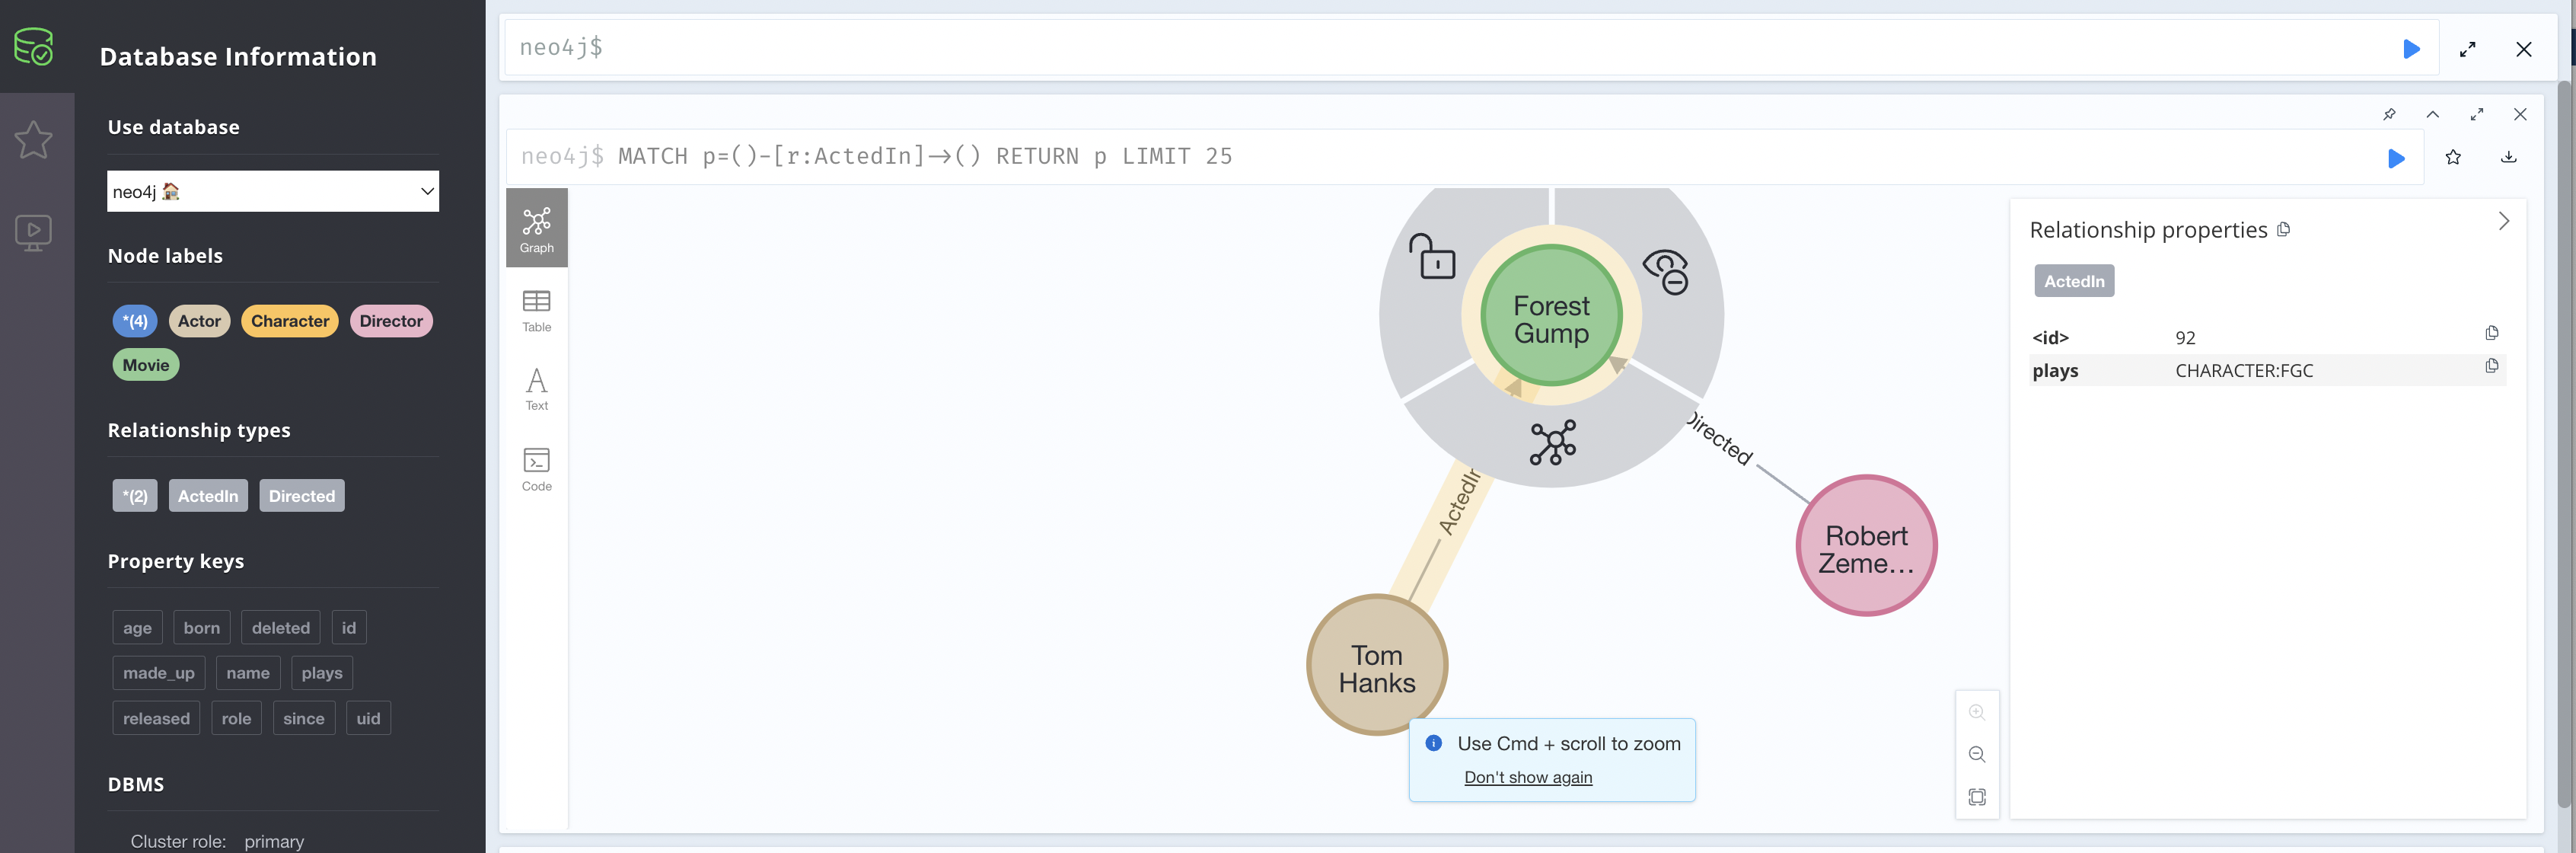Viewport: 2576px width, 853px height.
Task: Select the Actor node label
Action: (199, 321)
